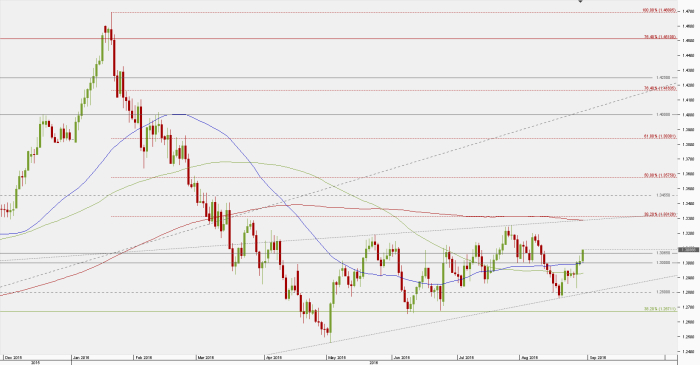Screen dimensions: 700x365
Task: Click the lowest candlestick near May 2016
Action: click(330, 322)
